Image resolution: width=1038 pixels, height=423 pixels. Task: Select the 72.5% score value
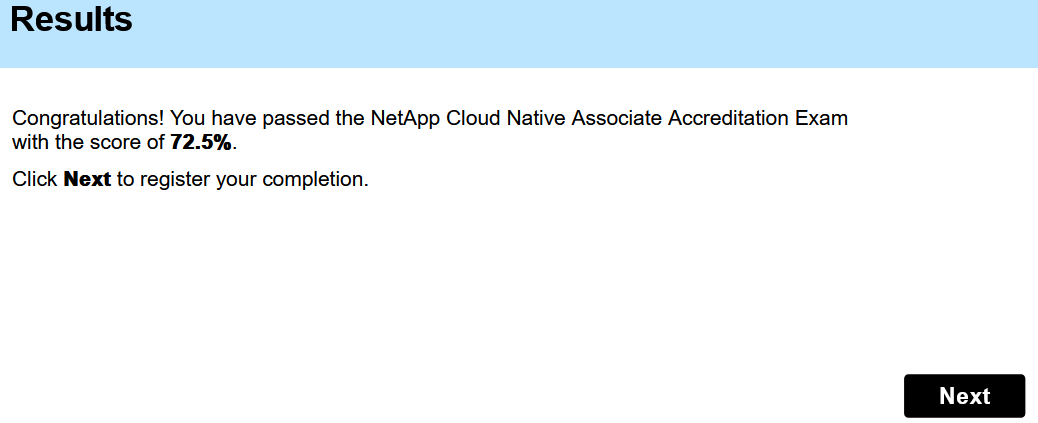click(x=201, y=143)
